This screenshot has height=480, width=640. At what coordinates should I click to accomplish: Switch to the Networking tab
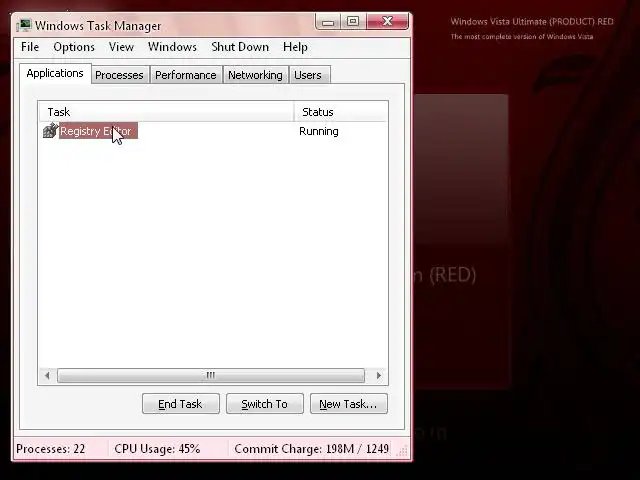[x=255, y=75]
